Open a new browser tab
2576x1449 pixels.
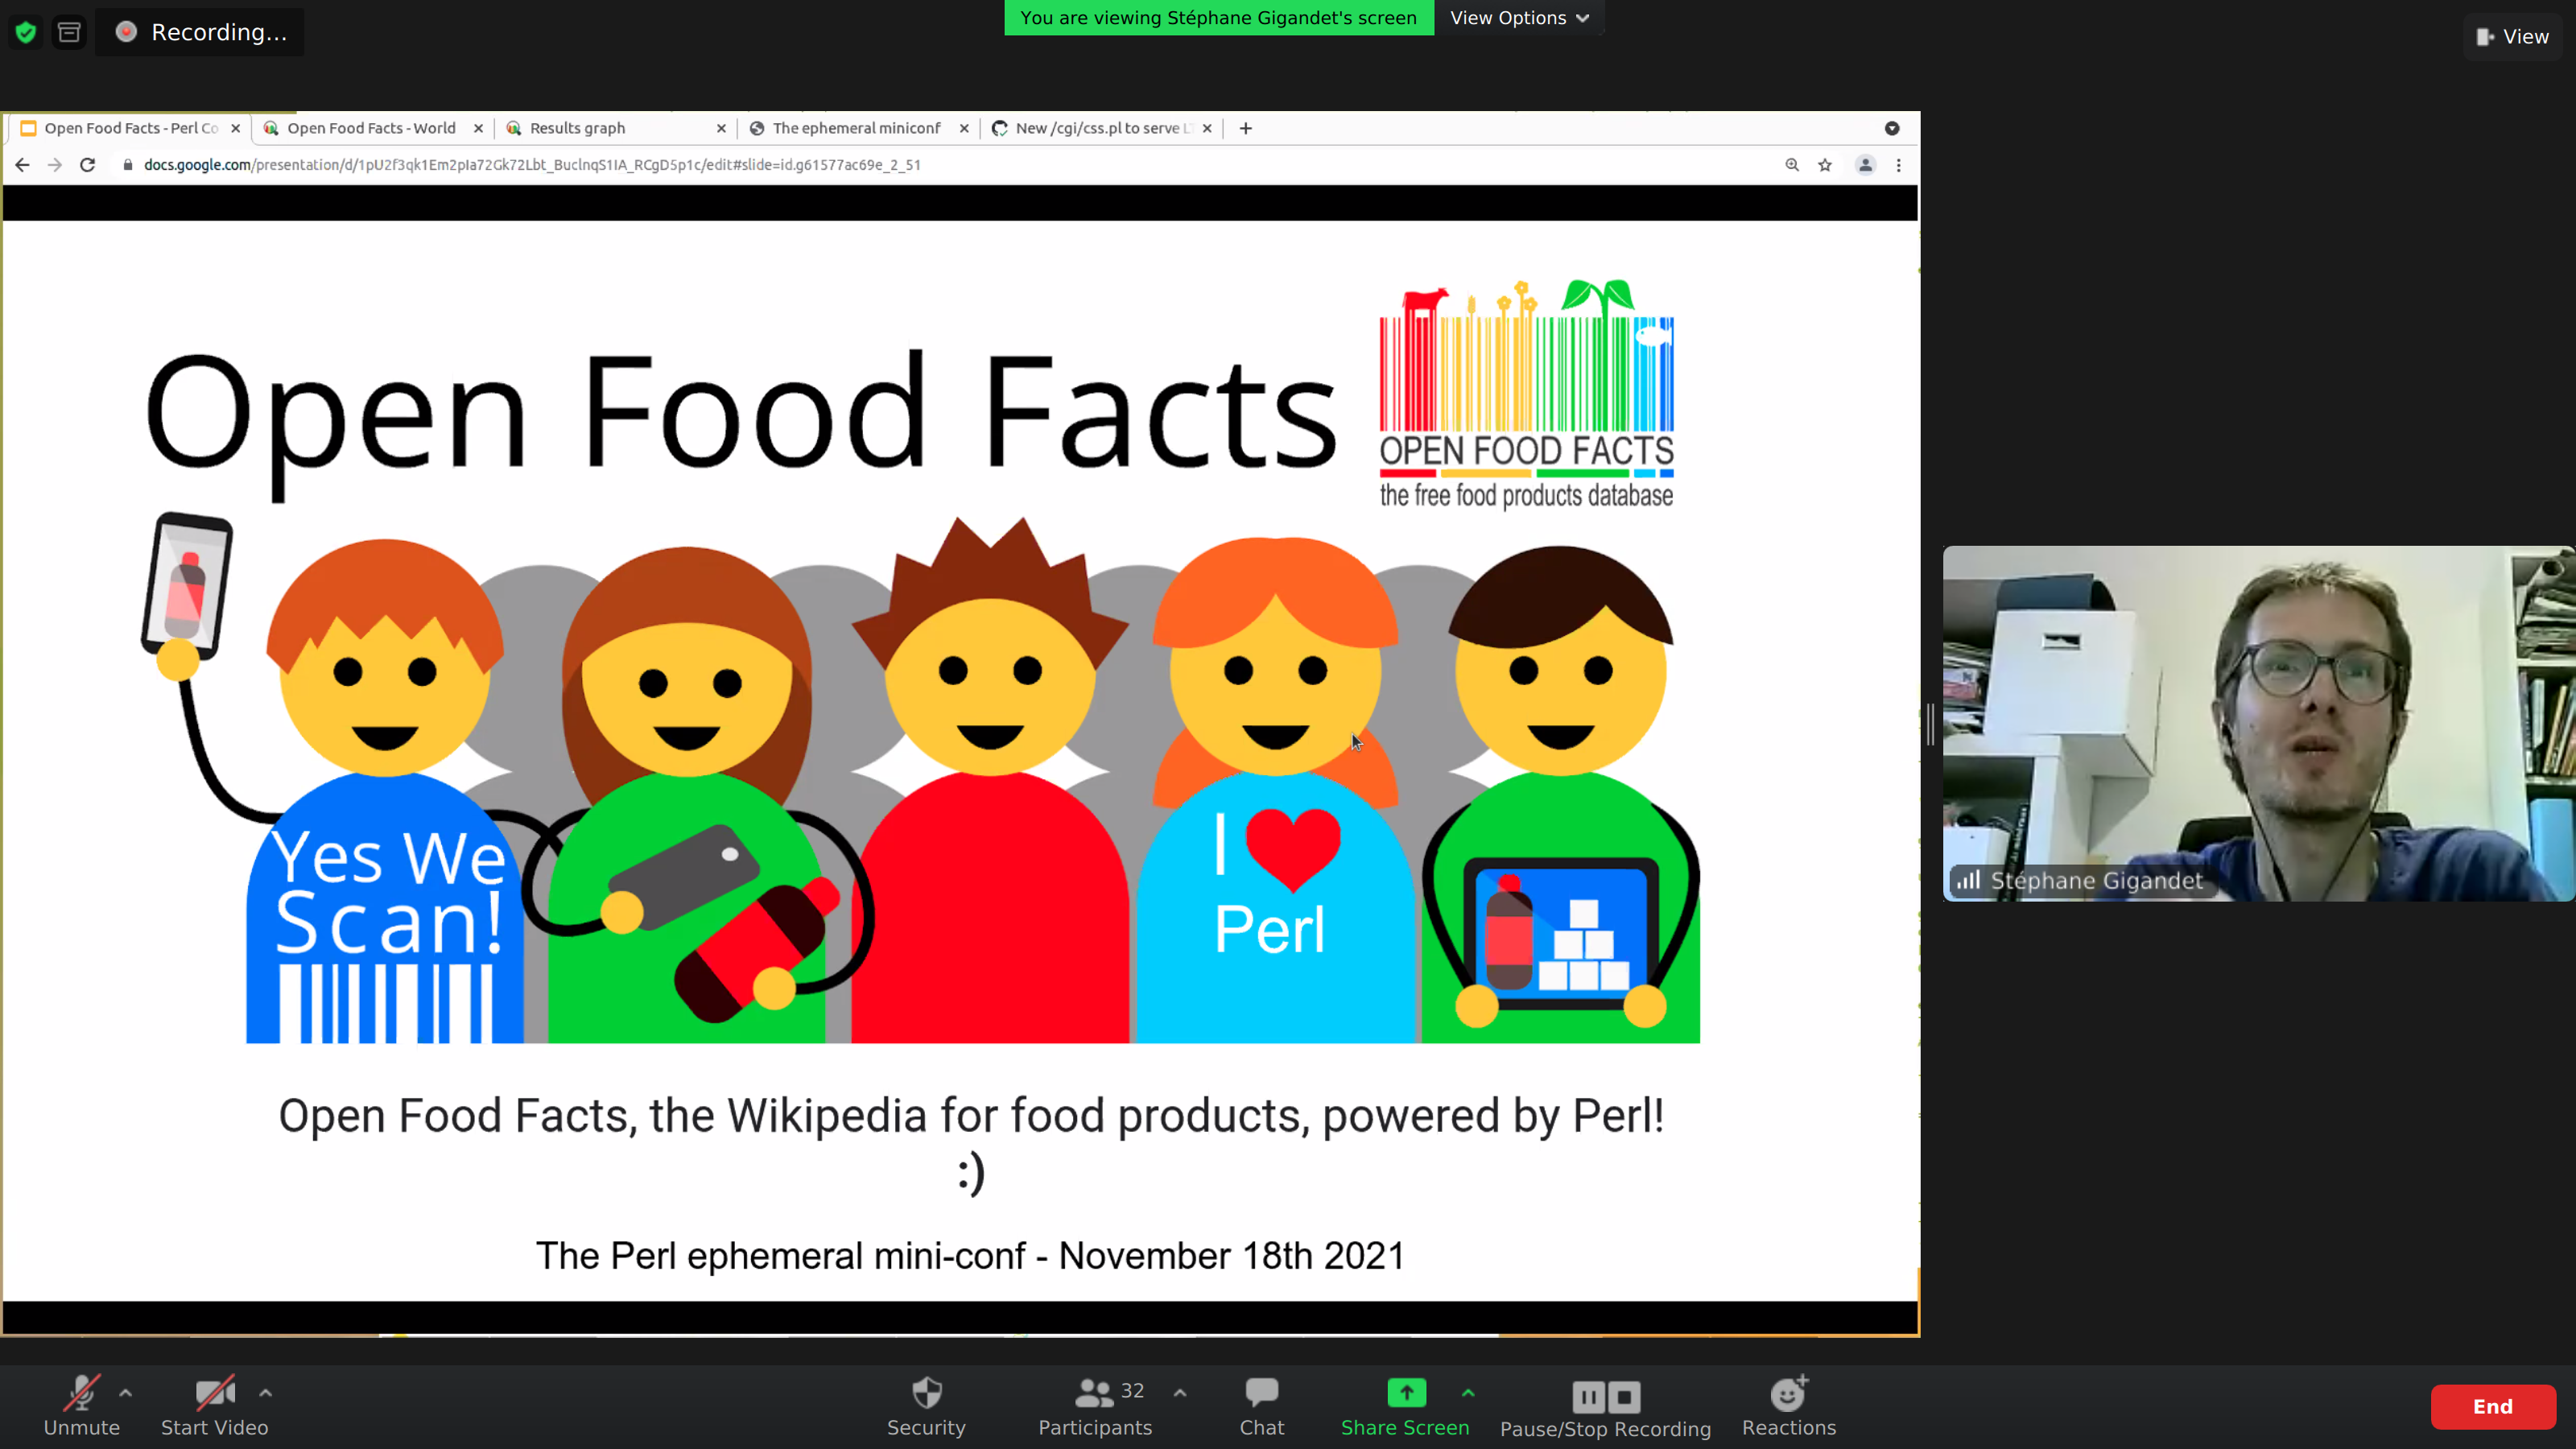1246,128
